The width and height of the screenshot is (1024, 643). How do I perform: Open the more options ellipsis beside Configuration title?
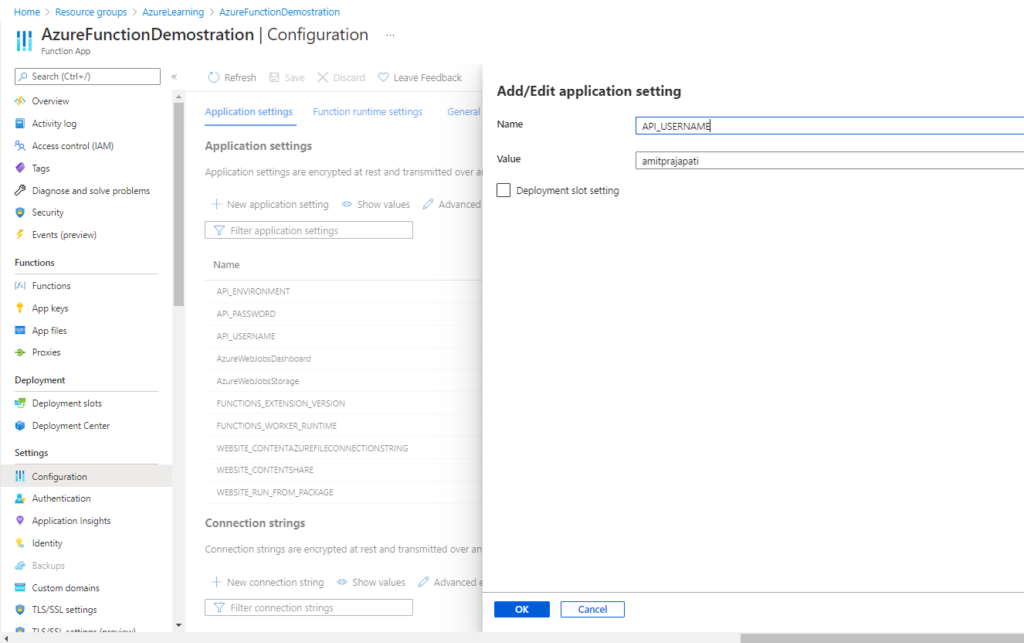(390, 35)
